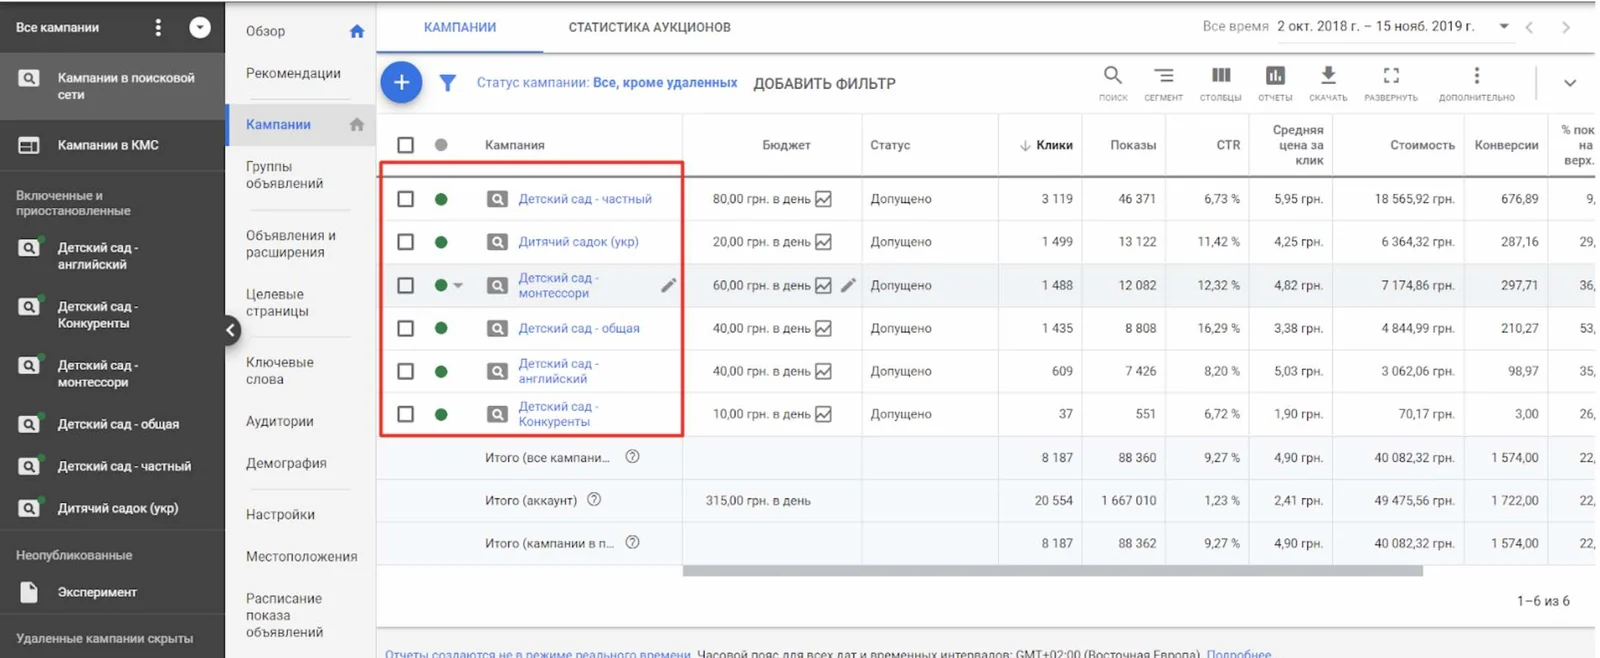
Task: Click the blue plus new campaign button
Action: point(401,82)
